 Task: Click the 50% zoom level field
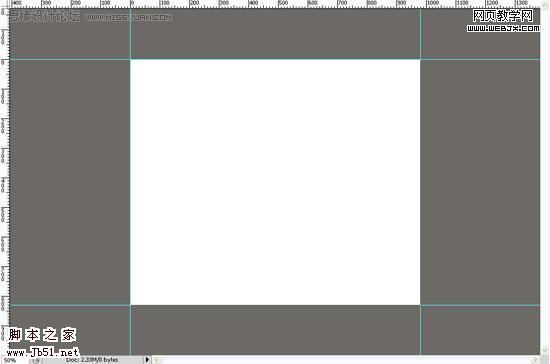tap(14, 360)
